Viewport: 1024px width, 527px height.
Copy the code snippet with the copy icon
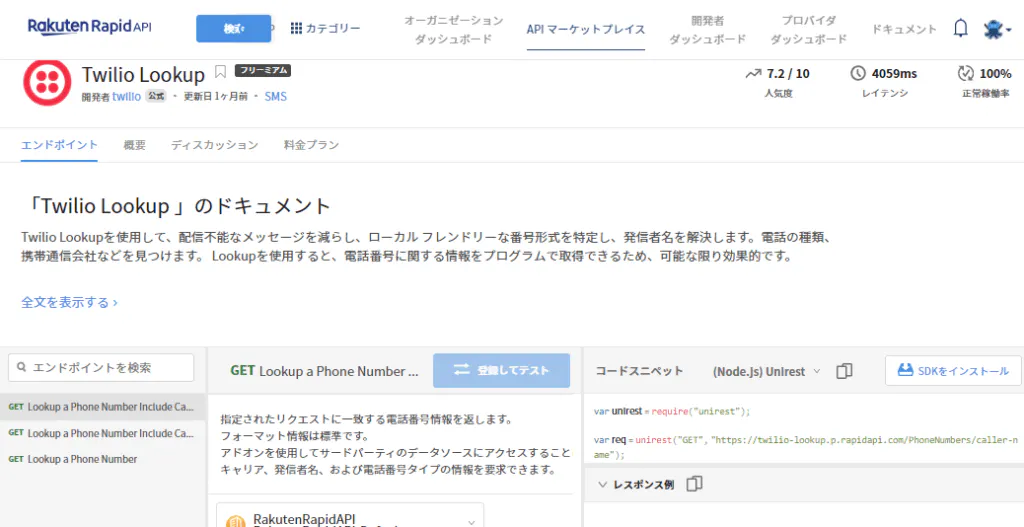(844, 371)
